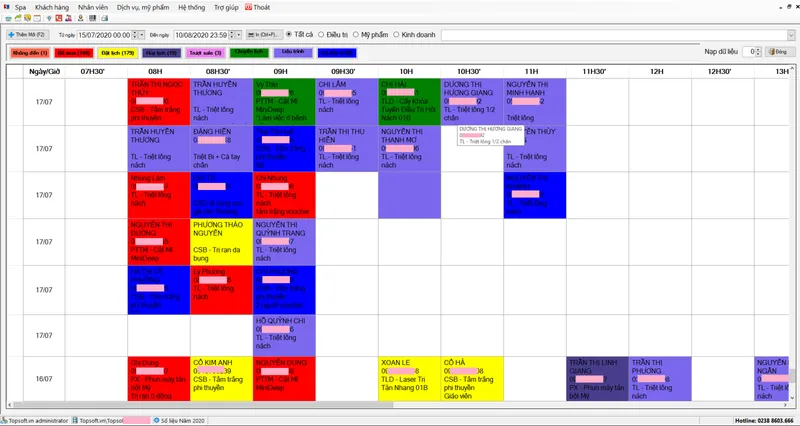Select the NGUYỄN THỊ MINH HẠNH appointment cell
The image size is (800, 426).
coord(535,102)
